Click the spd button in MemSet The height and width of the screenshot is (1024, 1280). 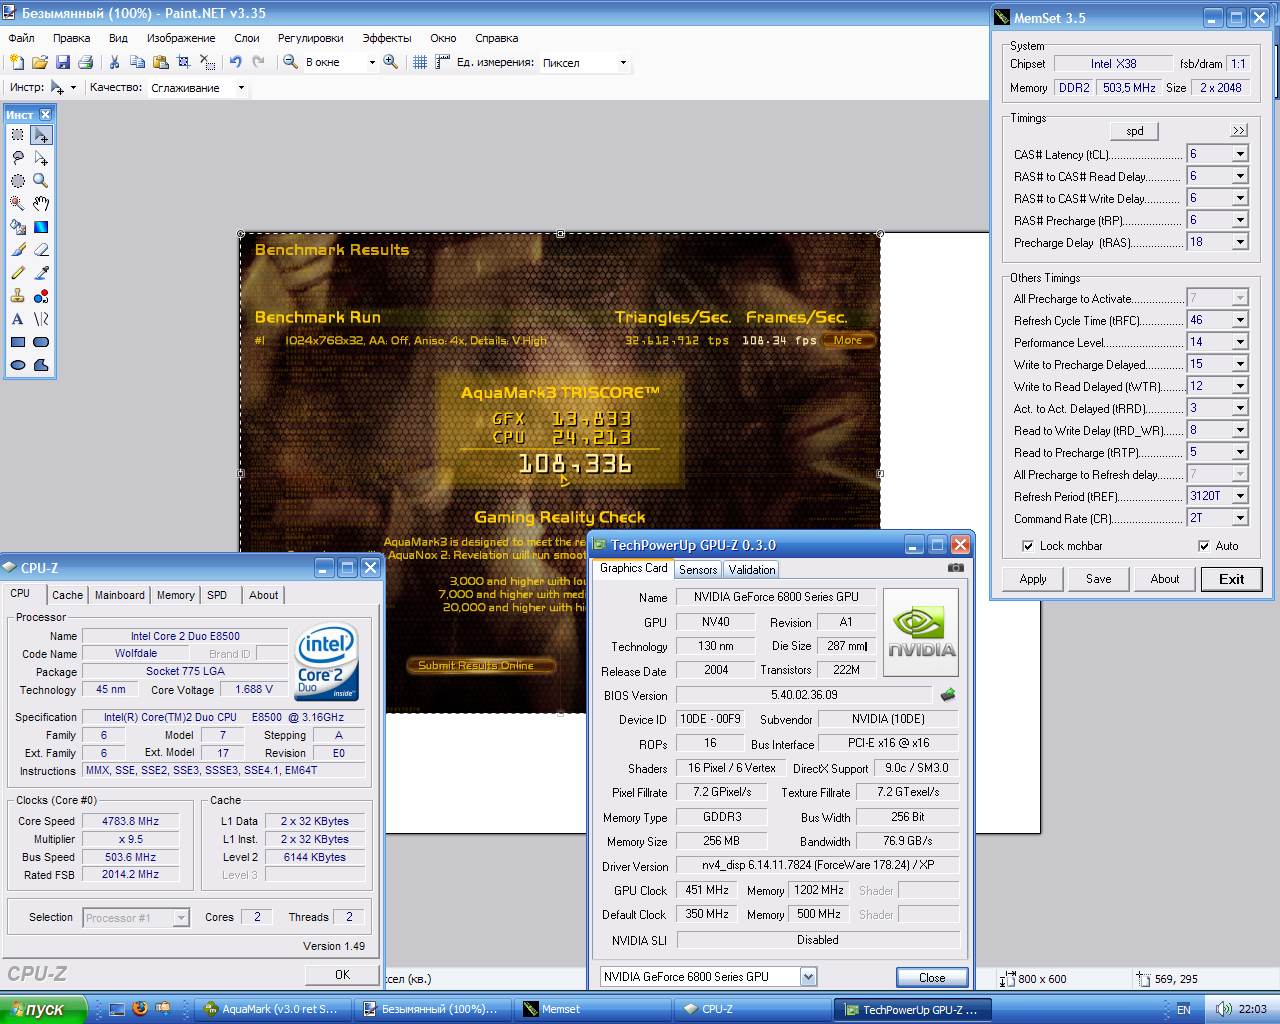coord(1135,131)
